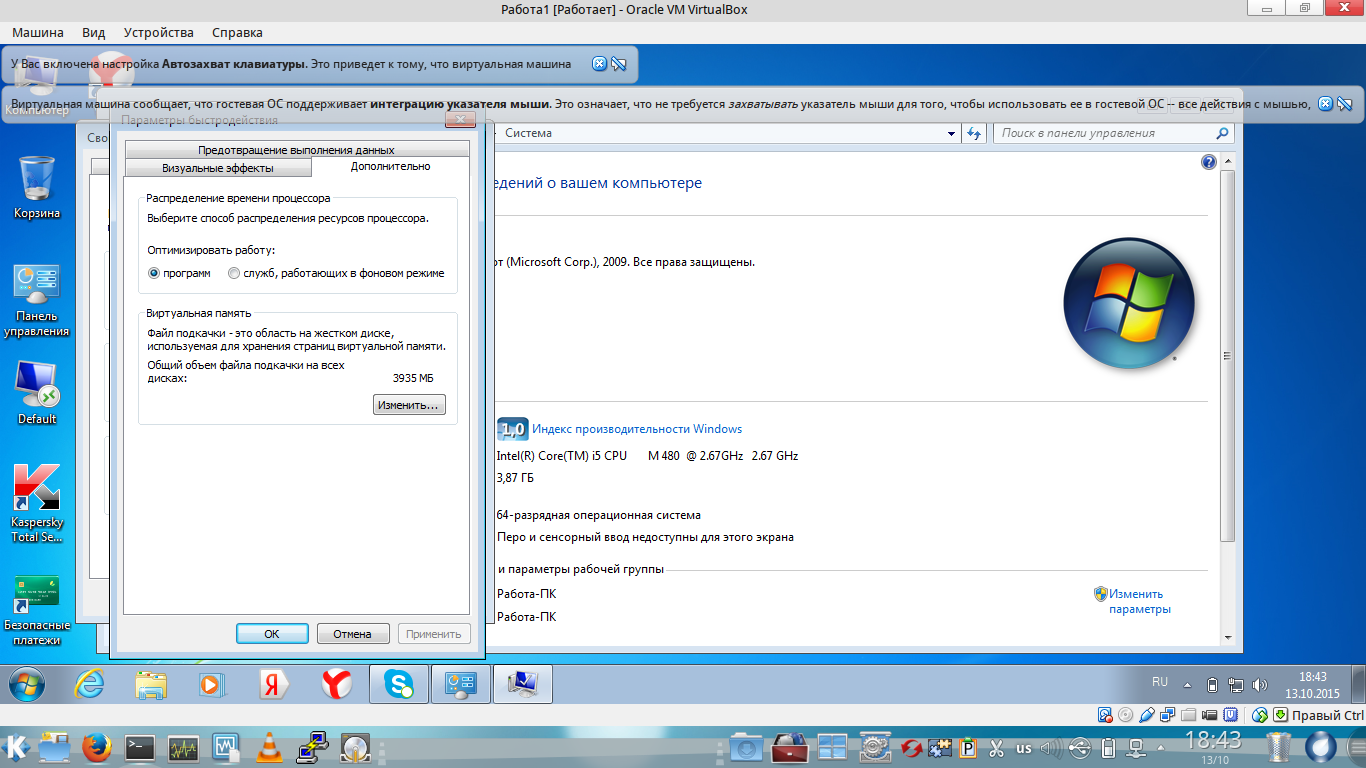Open the Справка menu

click(x=238, y=32)
